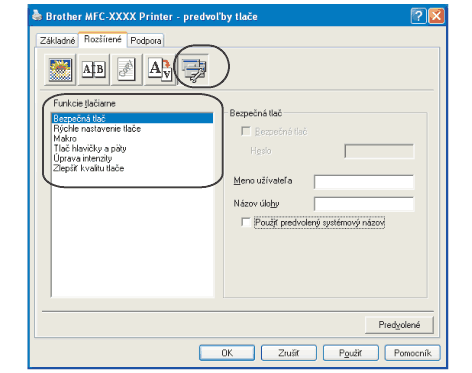Select Tlač hlavičky a päty item
This screenshot has height=373, width=472.
pyautogui.click(x=90, y=148)
